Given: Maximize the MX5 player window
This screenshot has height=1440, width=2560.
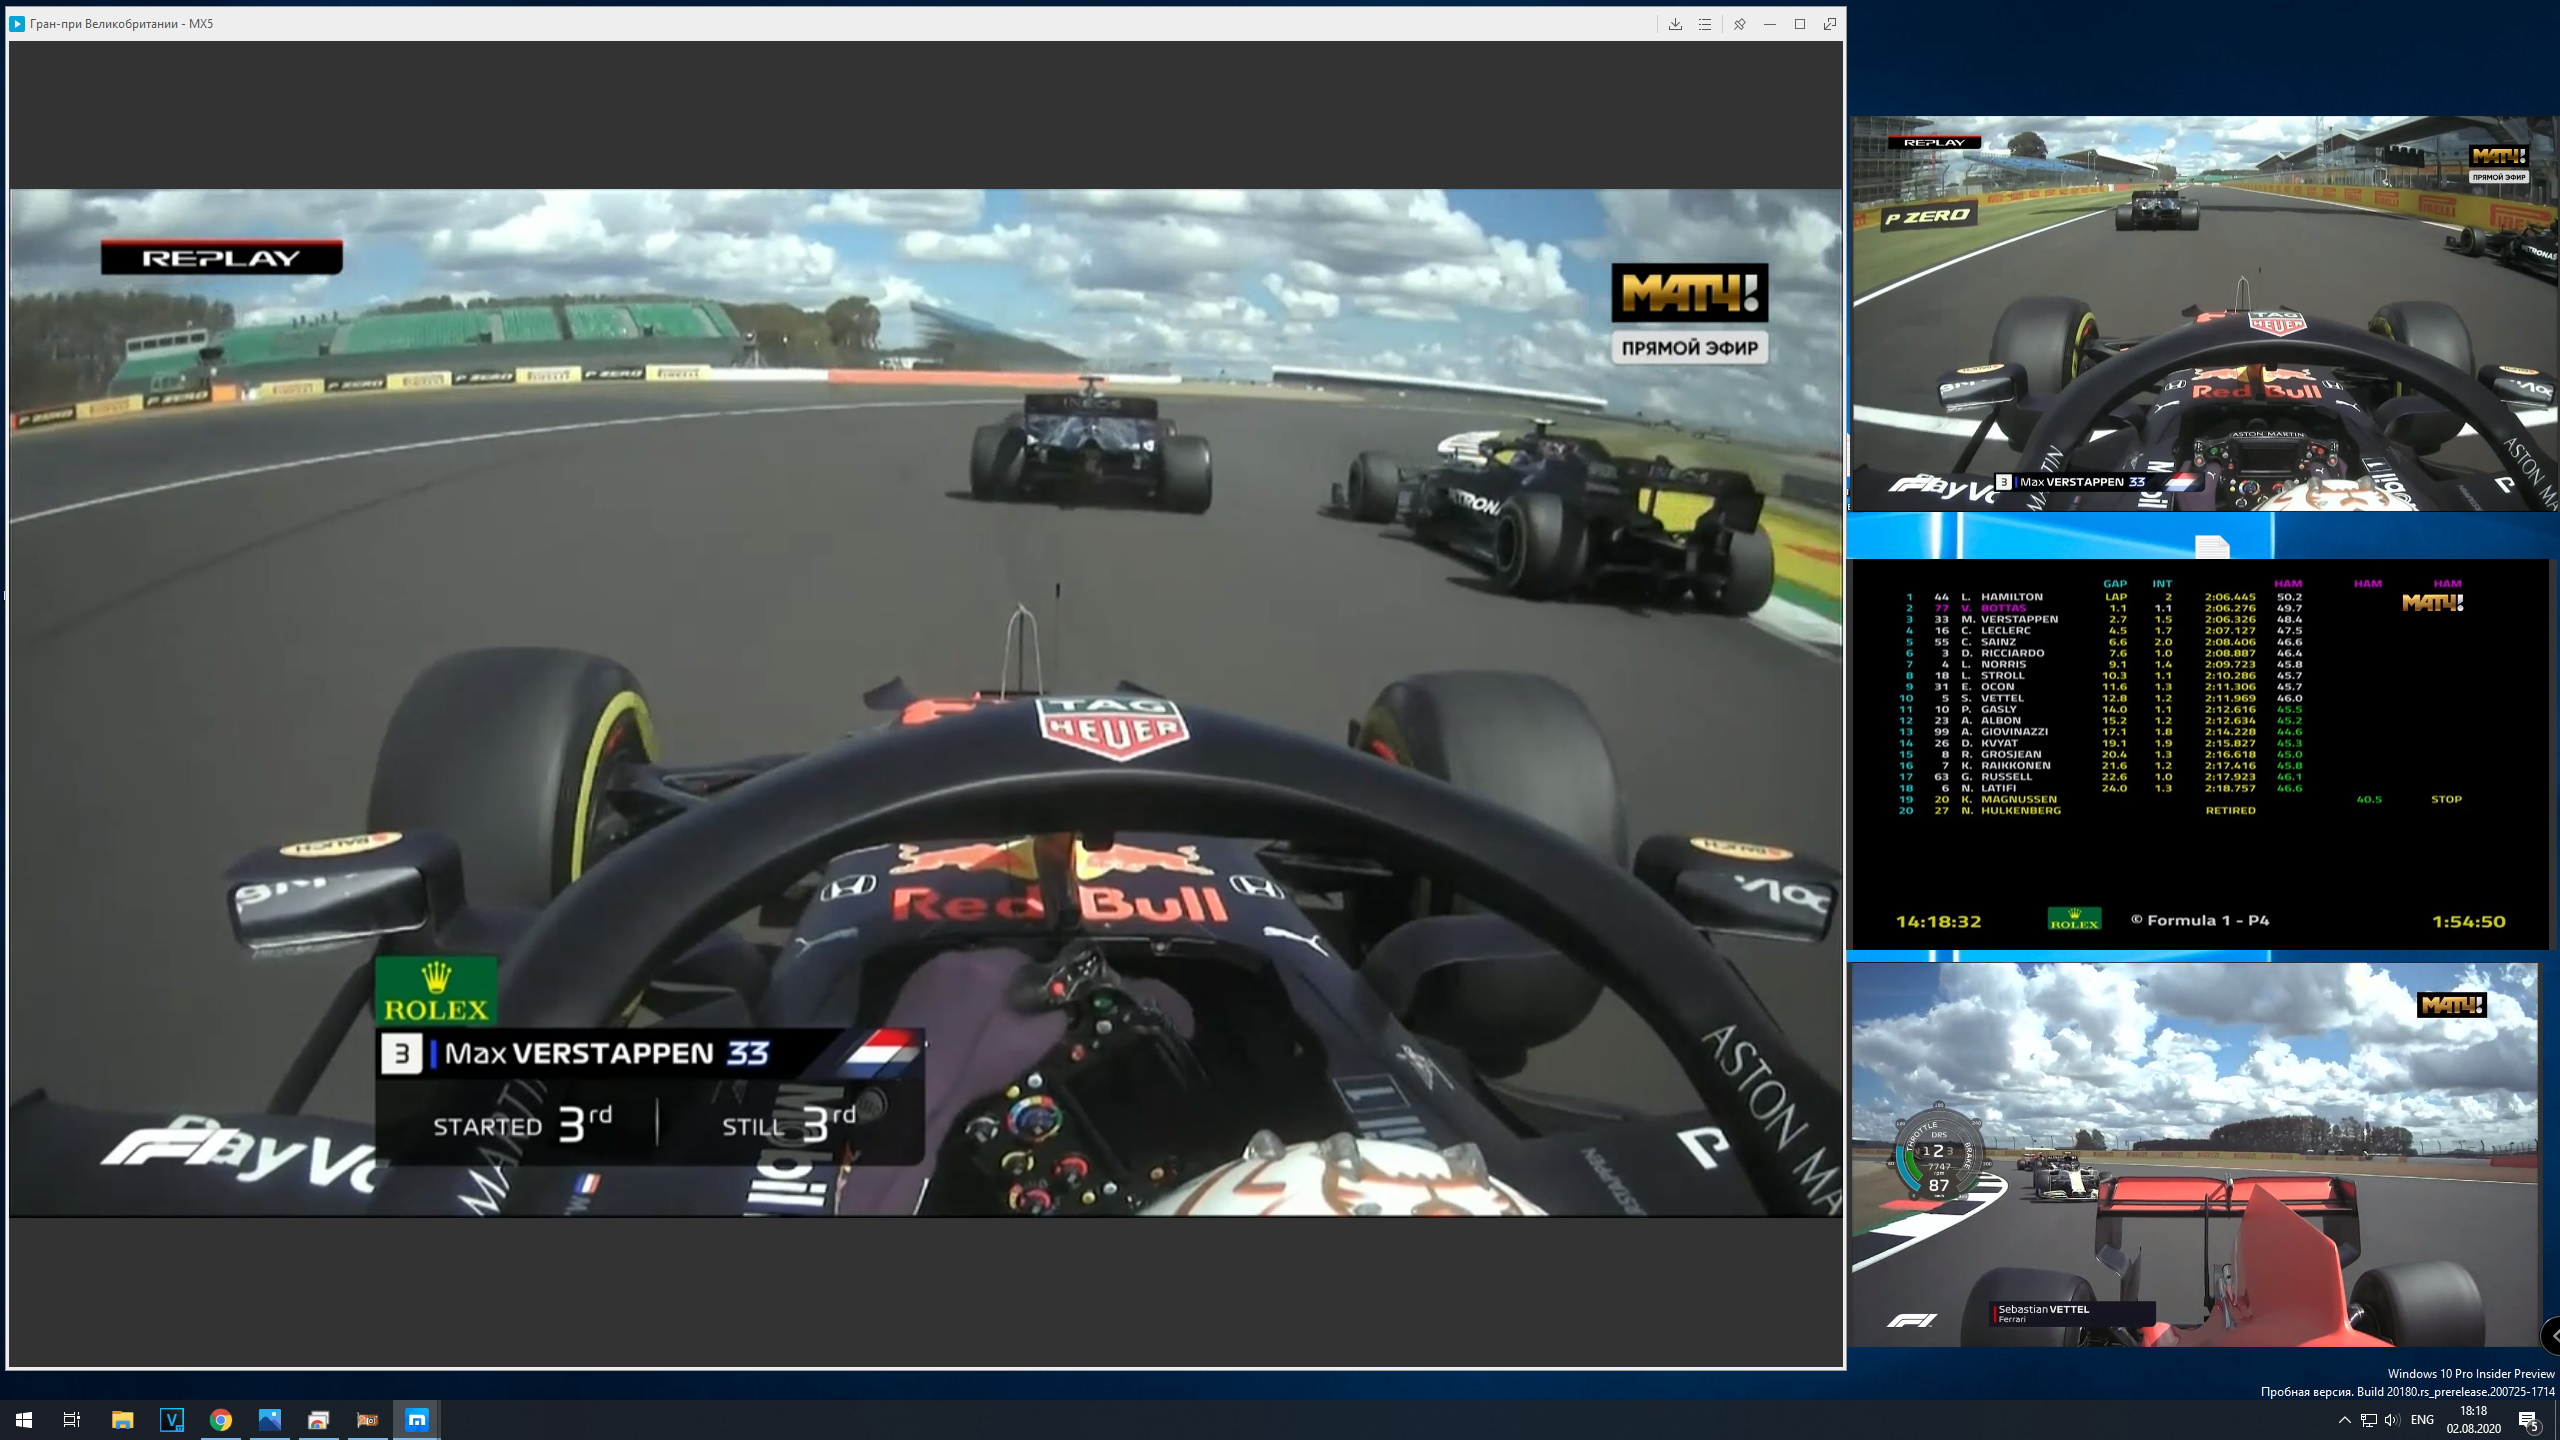Looking at the screenshot, I should tap(1800, 24).
